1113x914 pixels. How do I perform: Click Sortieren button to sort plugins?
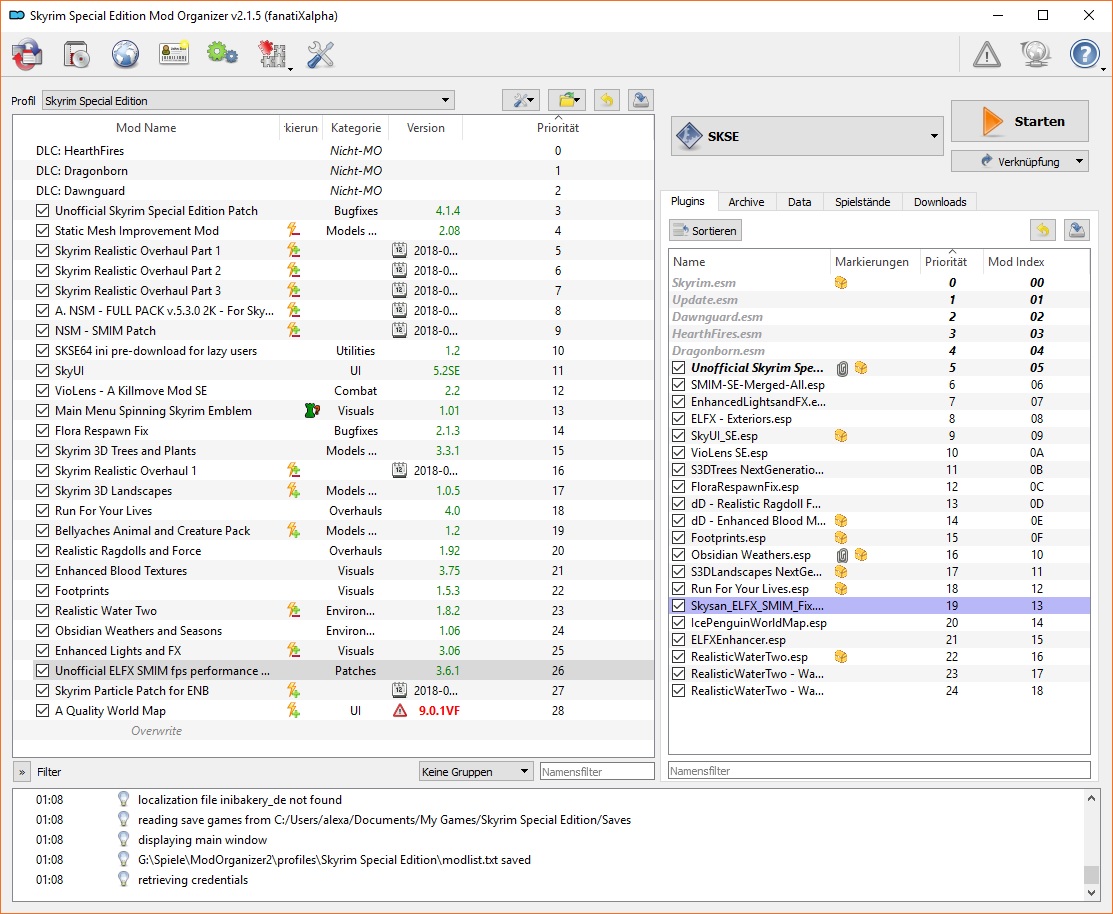coord(706,231)
